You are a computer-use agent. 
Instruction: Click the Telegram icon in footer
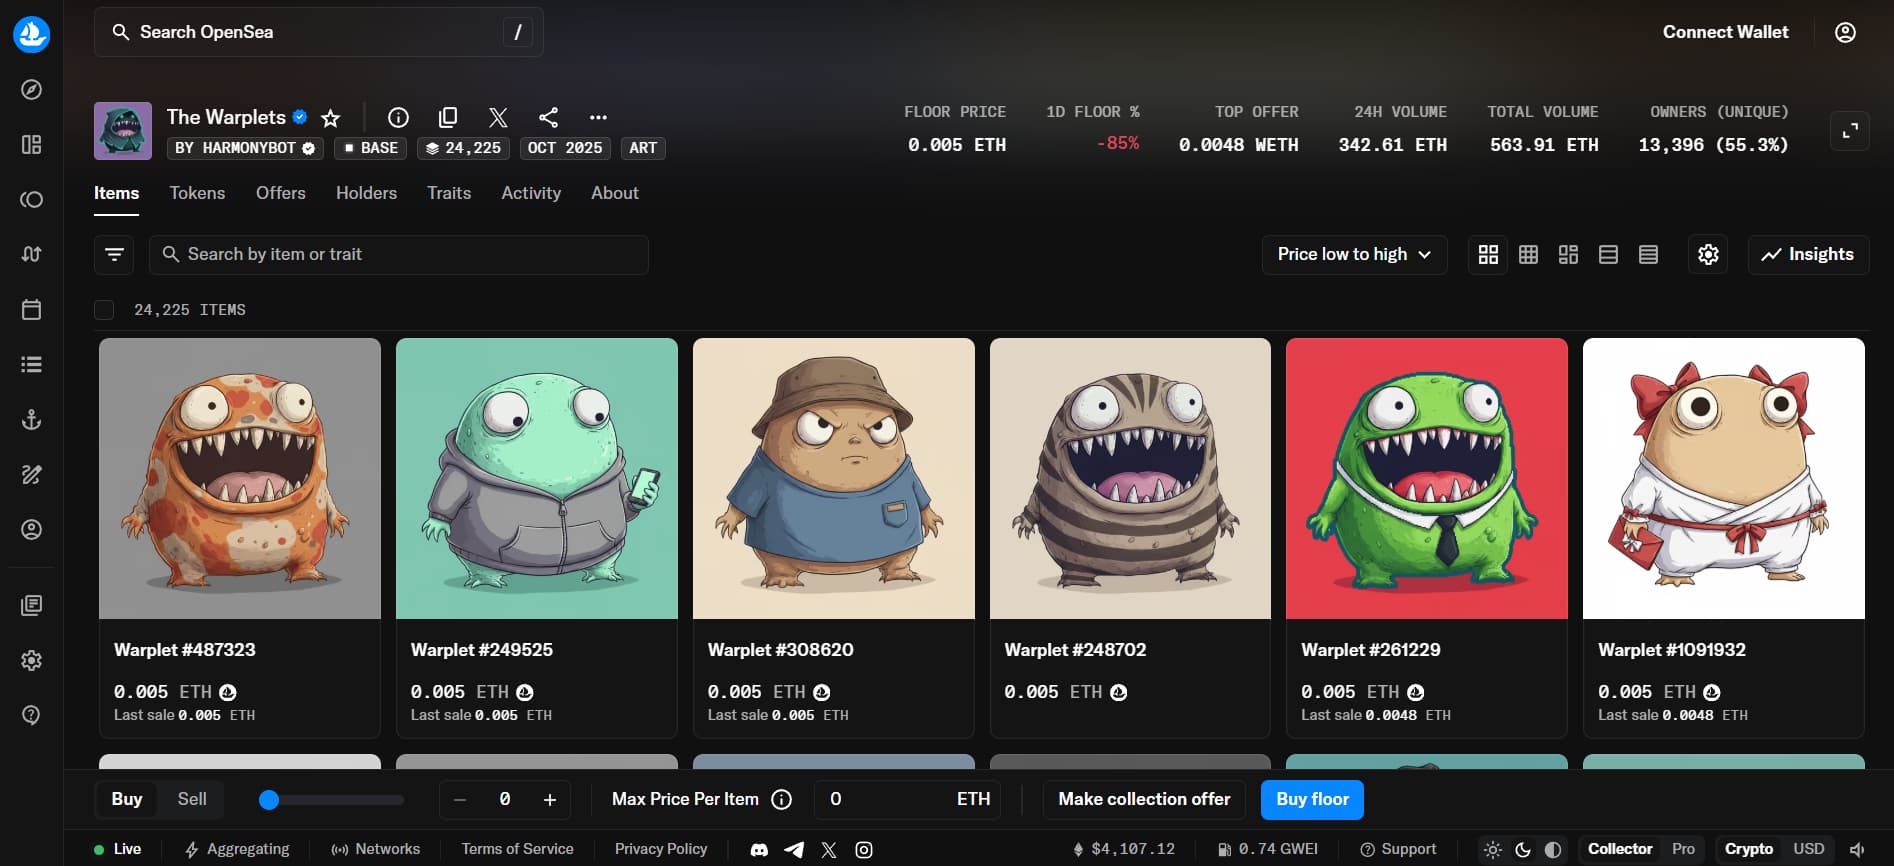pyautogui.click(x=794, y=850)
